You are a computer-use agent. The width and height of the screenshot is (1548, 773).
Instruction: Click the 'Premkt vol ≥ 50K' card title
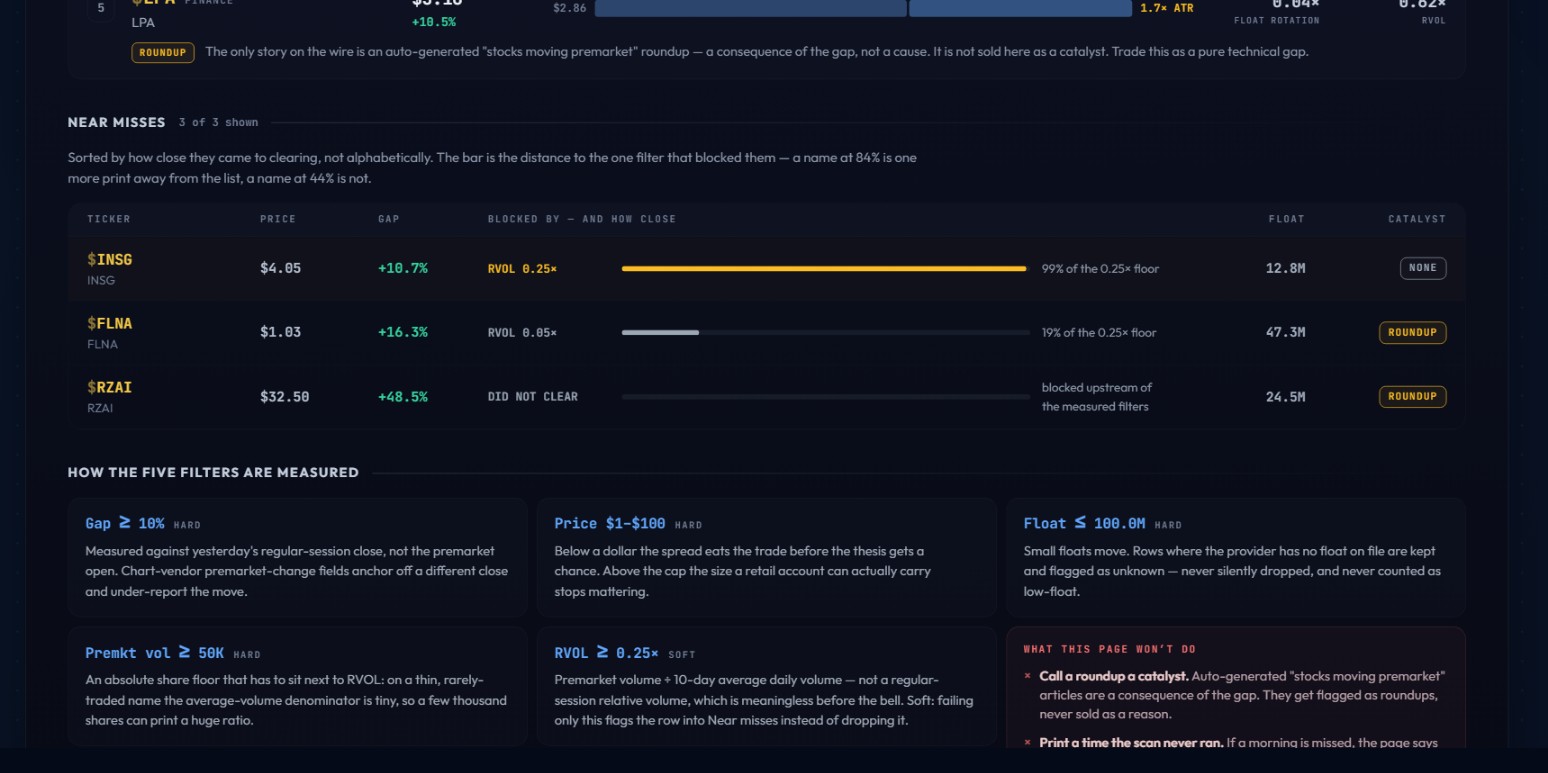point(154,653)
